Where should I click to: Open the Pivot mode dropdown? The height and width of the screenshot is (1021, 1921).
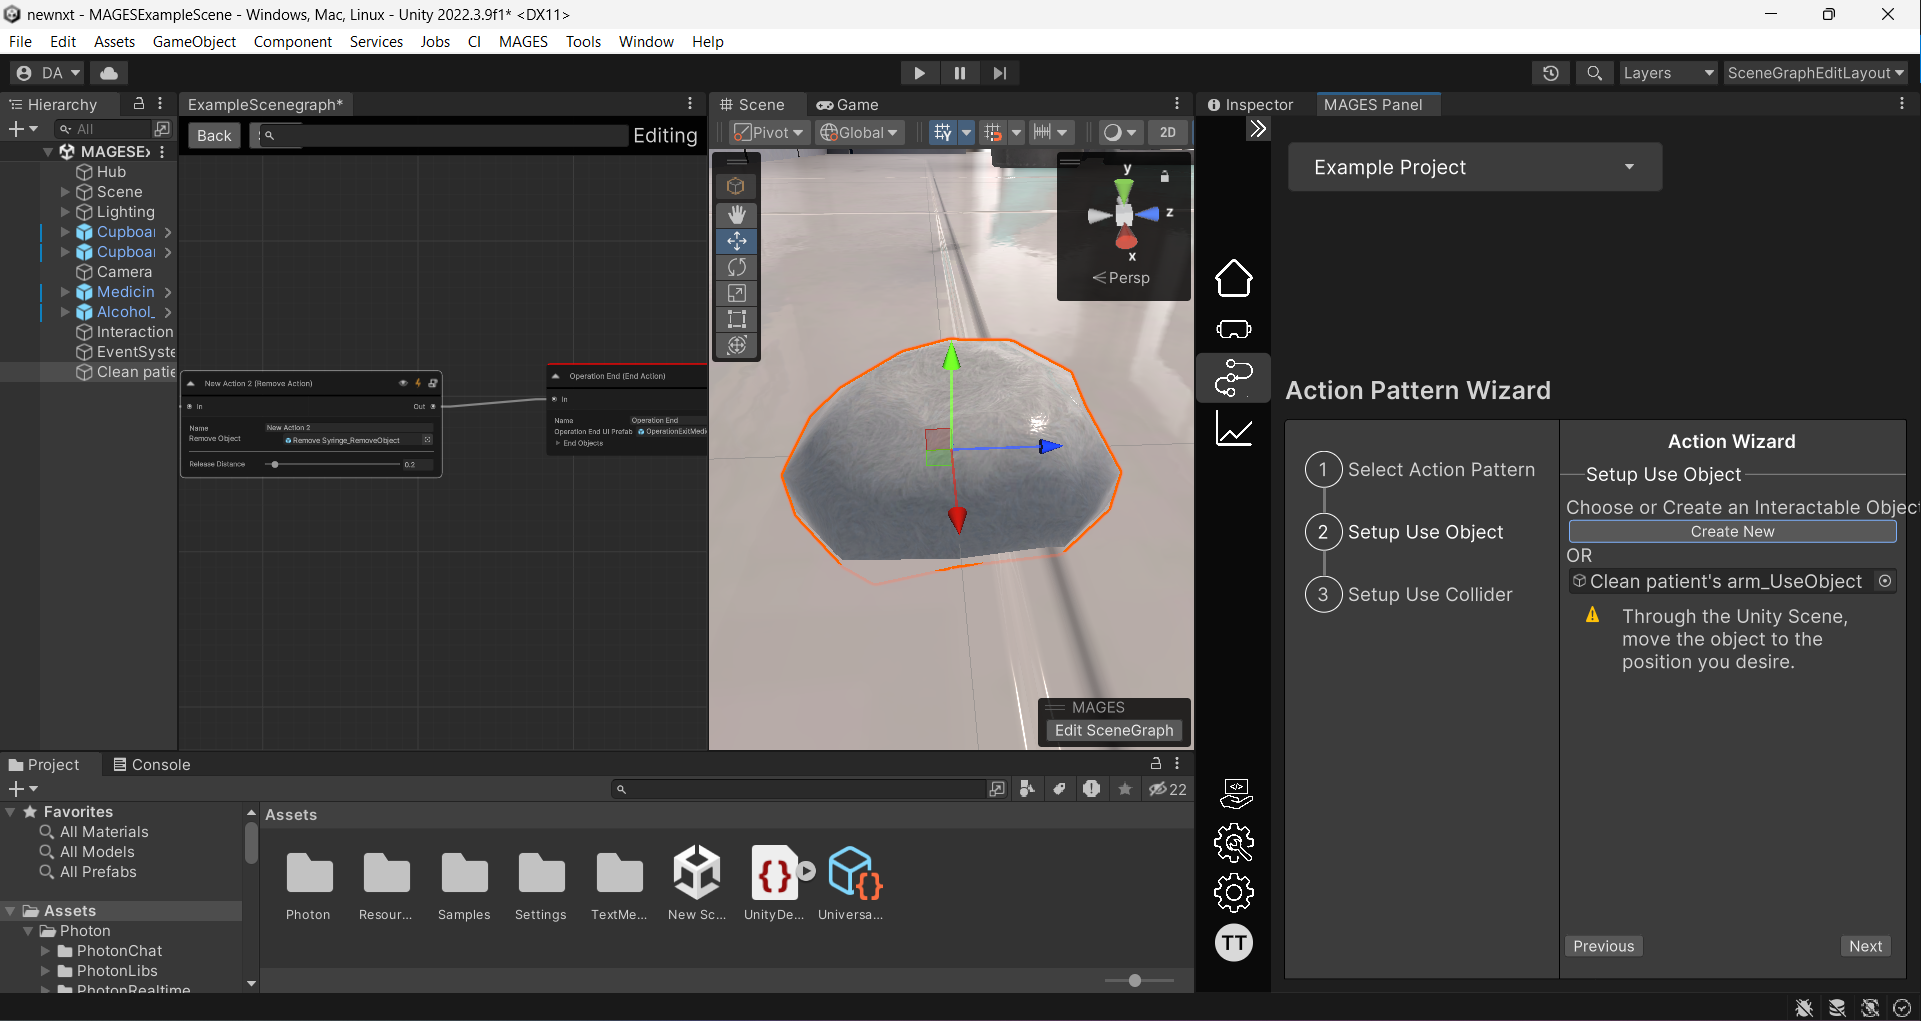[x=768, y=132]
